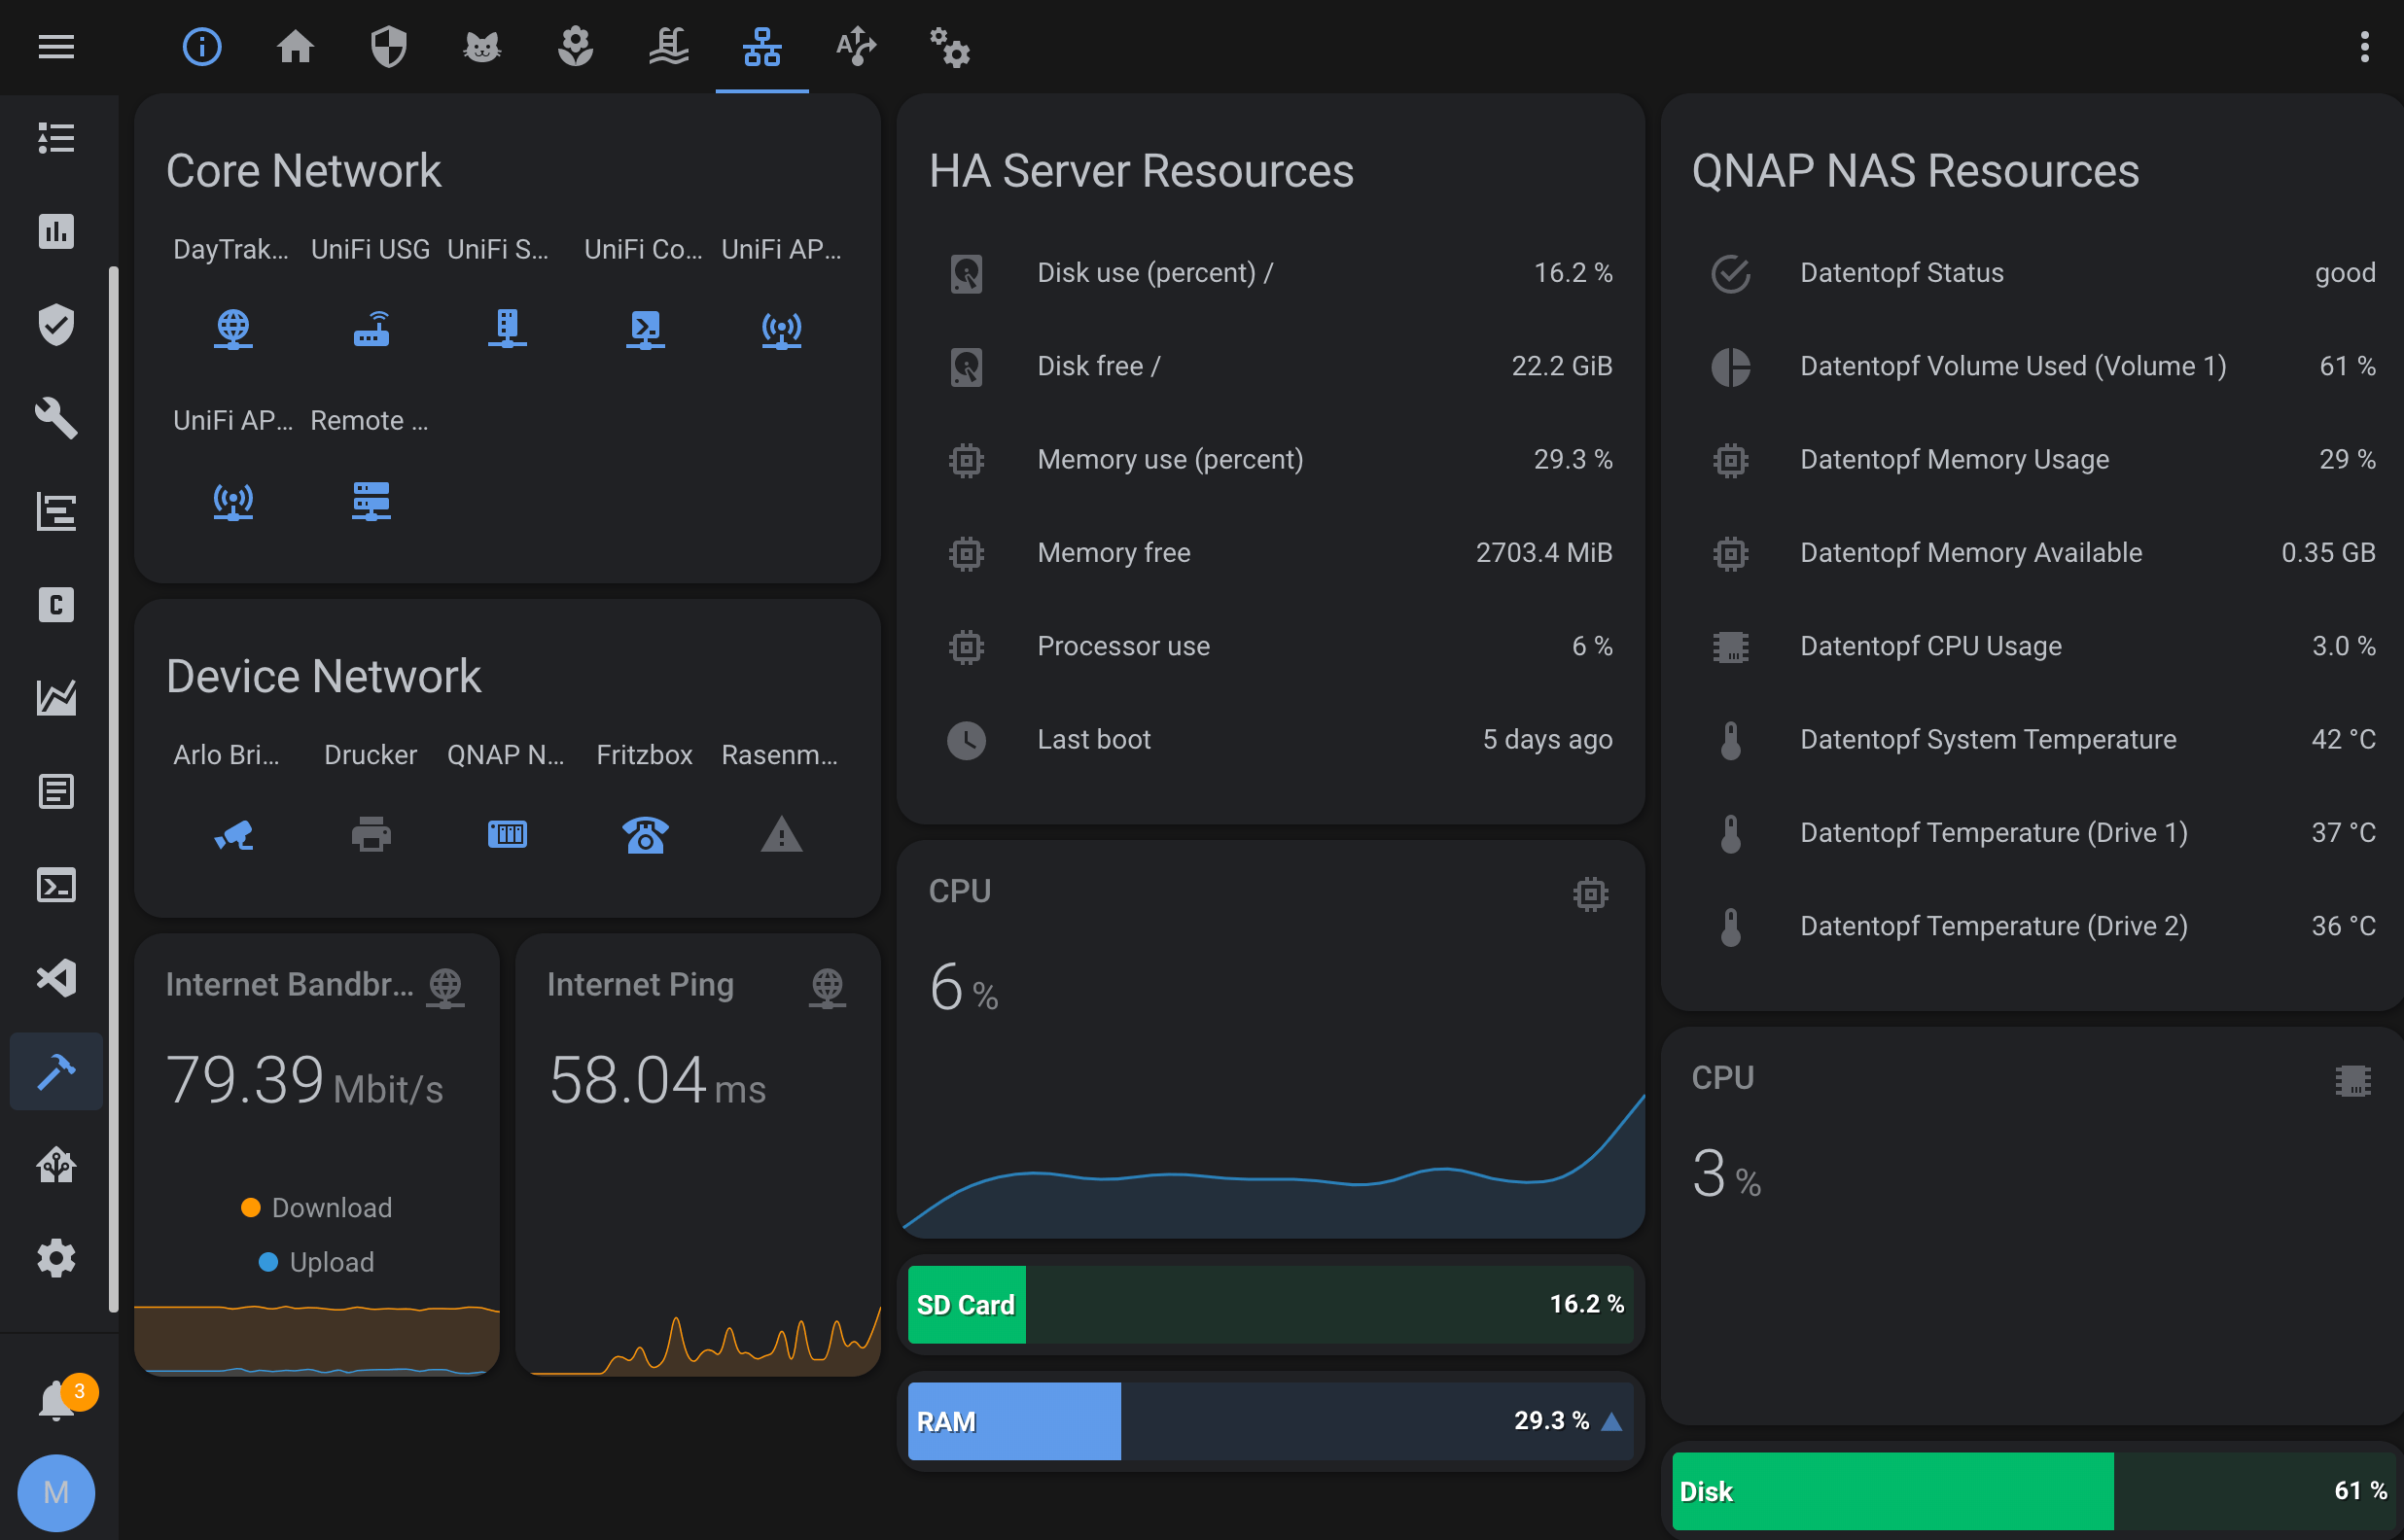Open the M user profile avatar
This screenshot has height=1540, width=2404.
[56, 1492]
